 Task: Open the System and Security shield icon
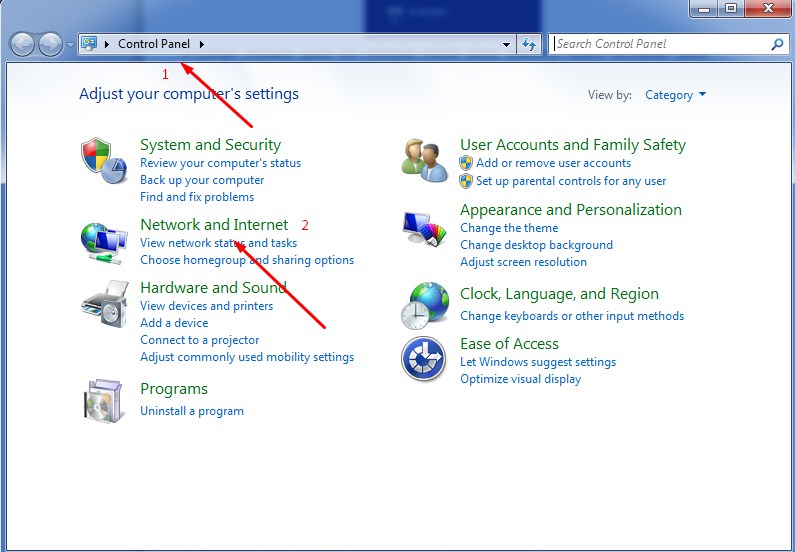click(x=103, y=161)
